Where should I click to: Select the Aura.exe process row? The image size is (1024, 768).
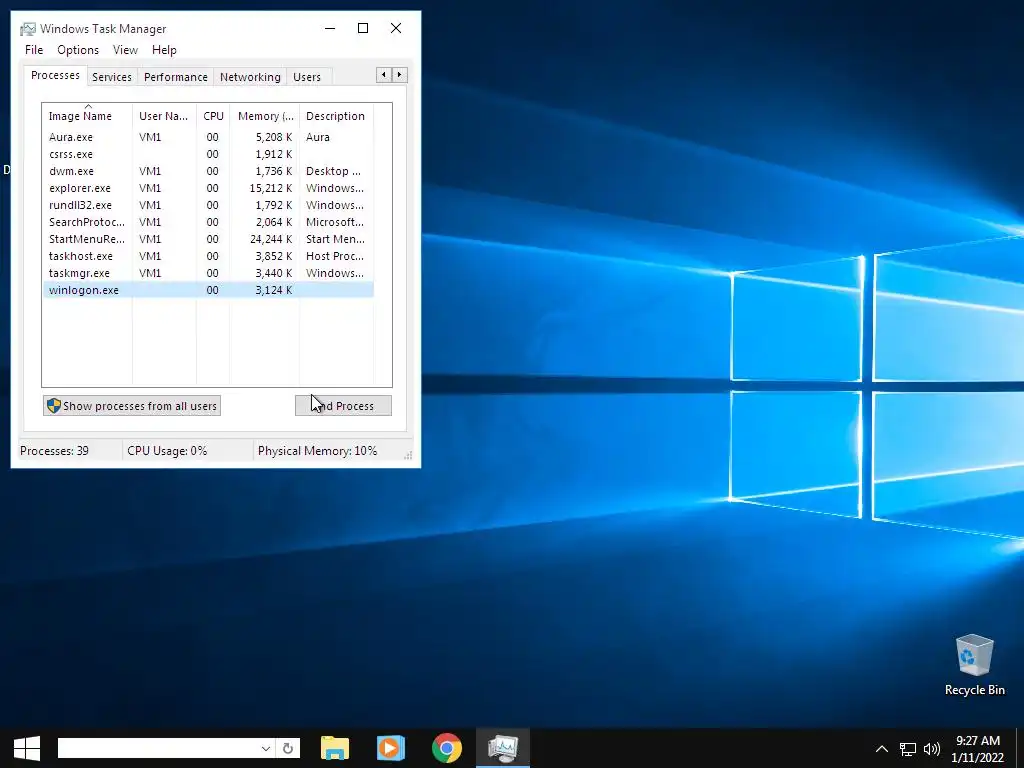(x=208, y=137)
